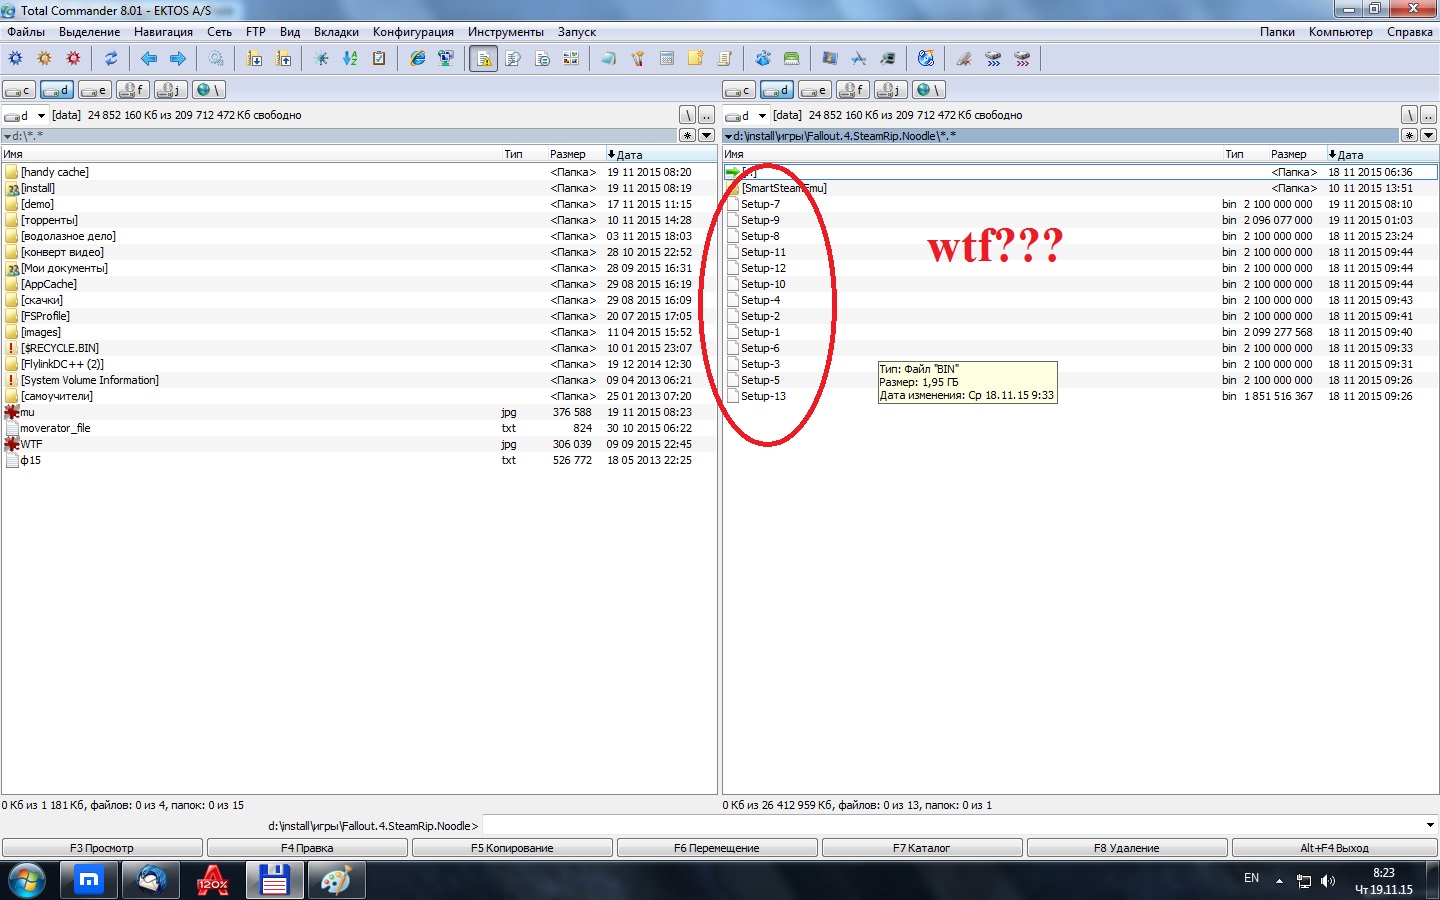1440x900 pixels.
Task: Click the paint brushes toolbar icon
Action: point(638,59)
